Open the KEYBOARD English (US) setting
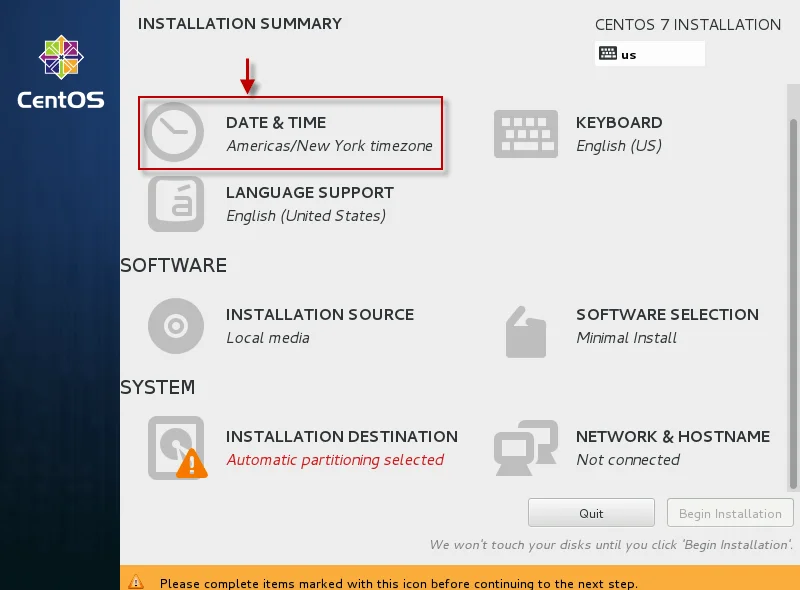The height and width of the screenshot is (590, 800). 619,134
